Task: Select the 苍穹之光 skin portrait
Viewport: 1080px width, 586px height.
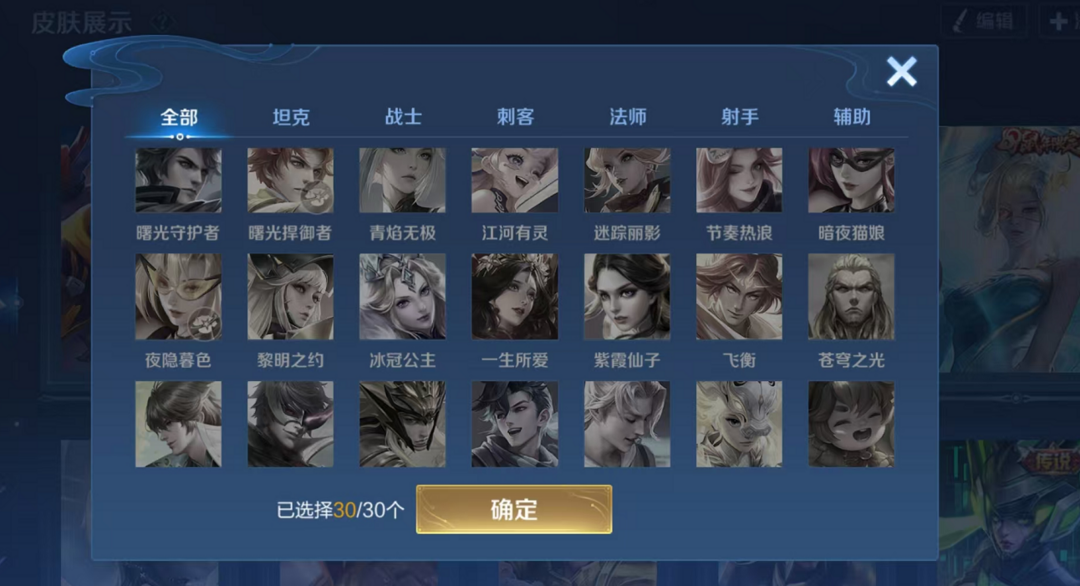Action: point(851,296)
